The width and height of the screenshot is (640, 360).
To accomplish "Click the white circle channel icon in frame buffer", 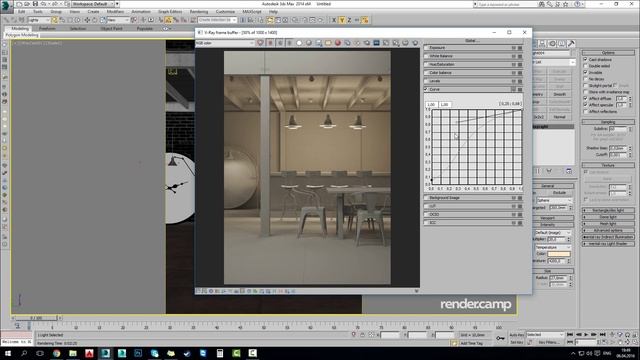I will pos(299,43).
